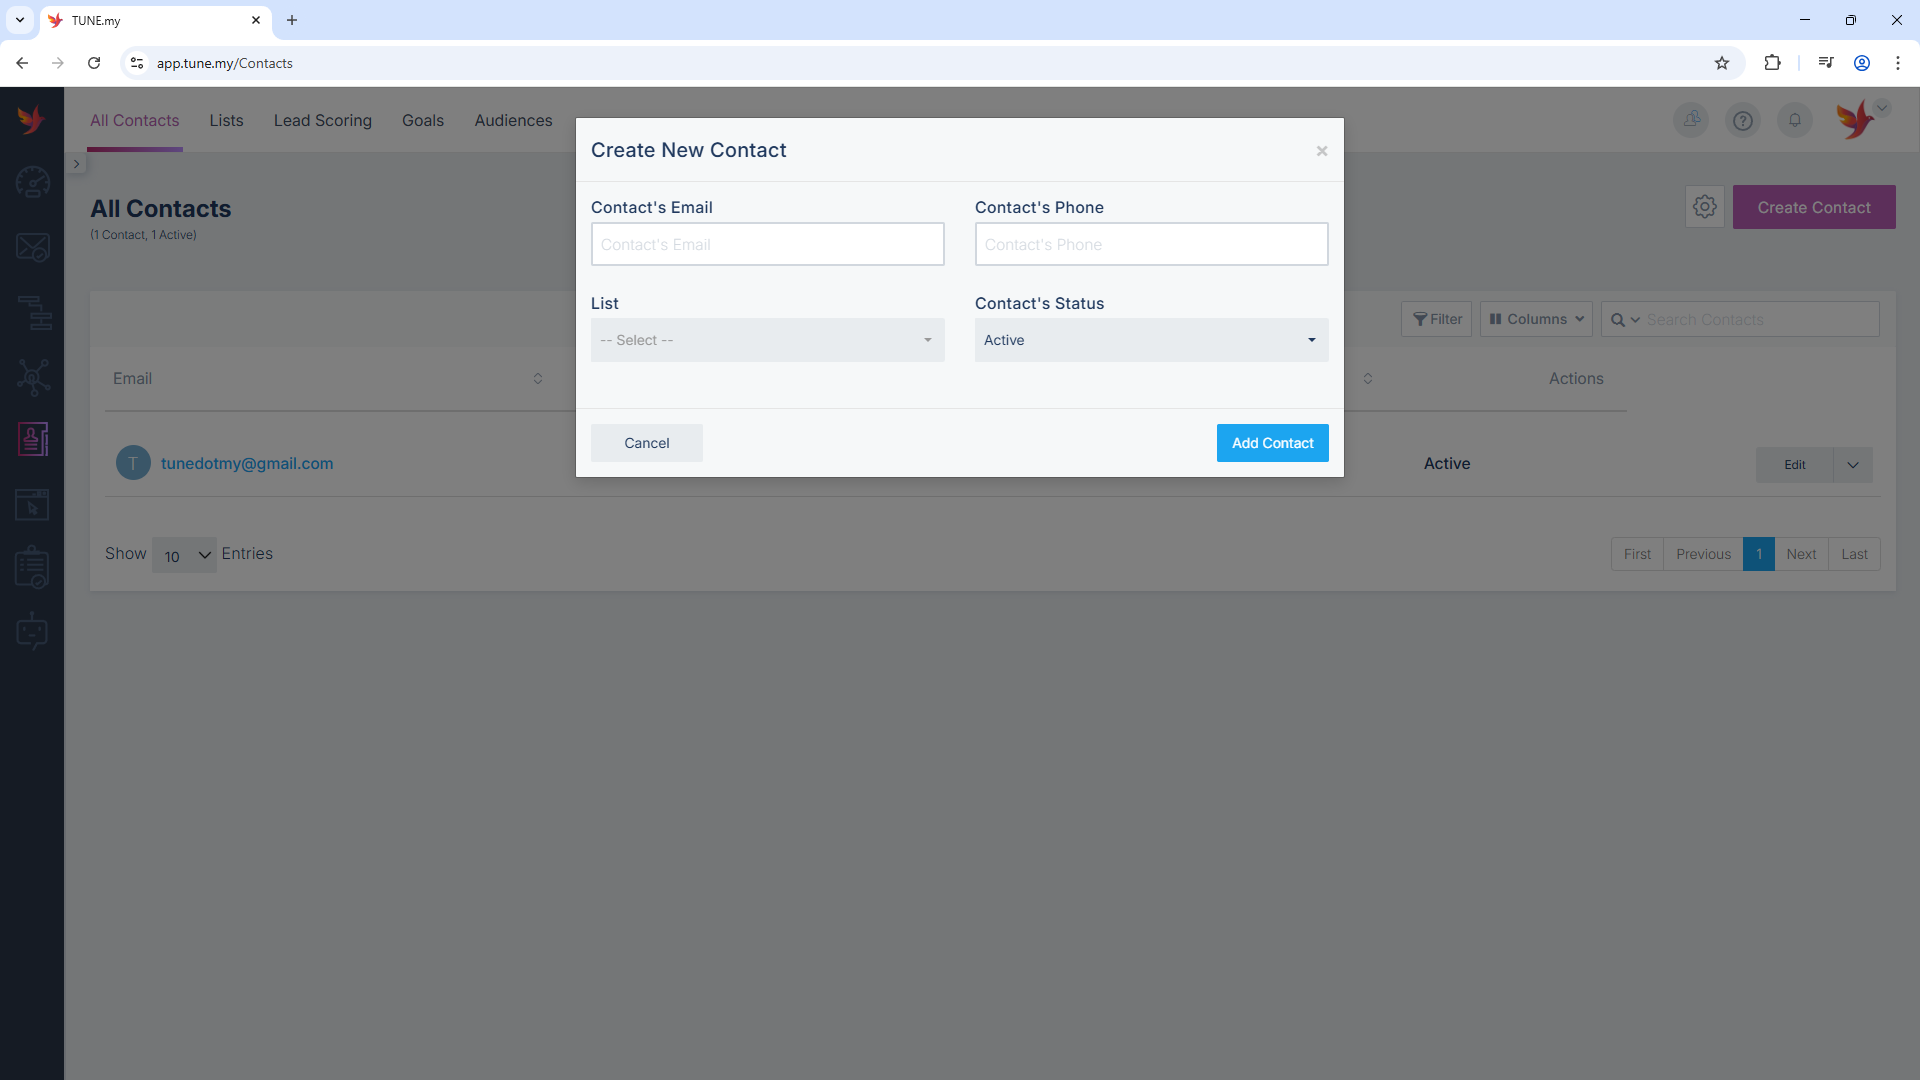Open the Show 10 entries selector
Image resolution: width=1920 pixels, height=1080 pixels.
[183, 555]
